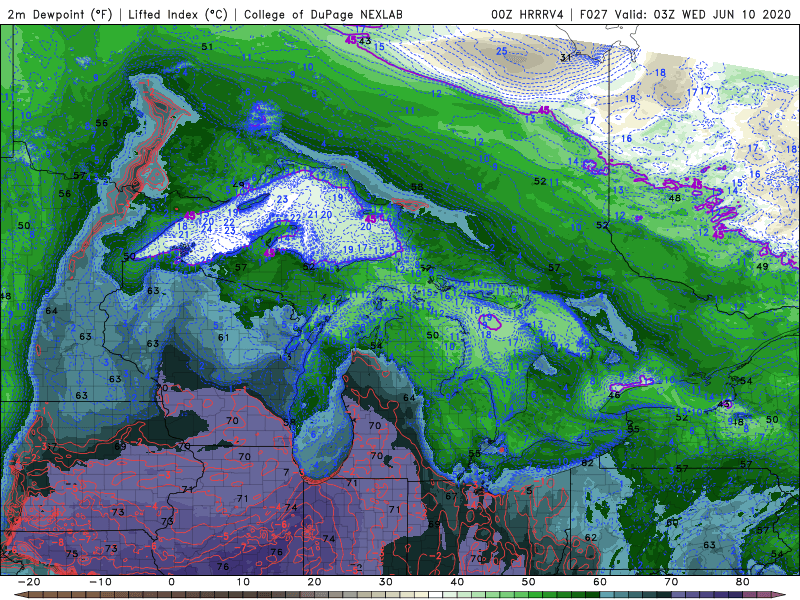Click the '-10' color scale label

pos(100,582)
